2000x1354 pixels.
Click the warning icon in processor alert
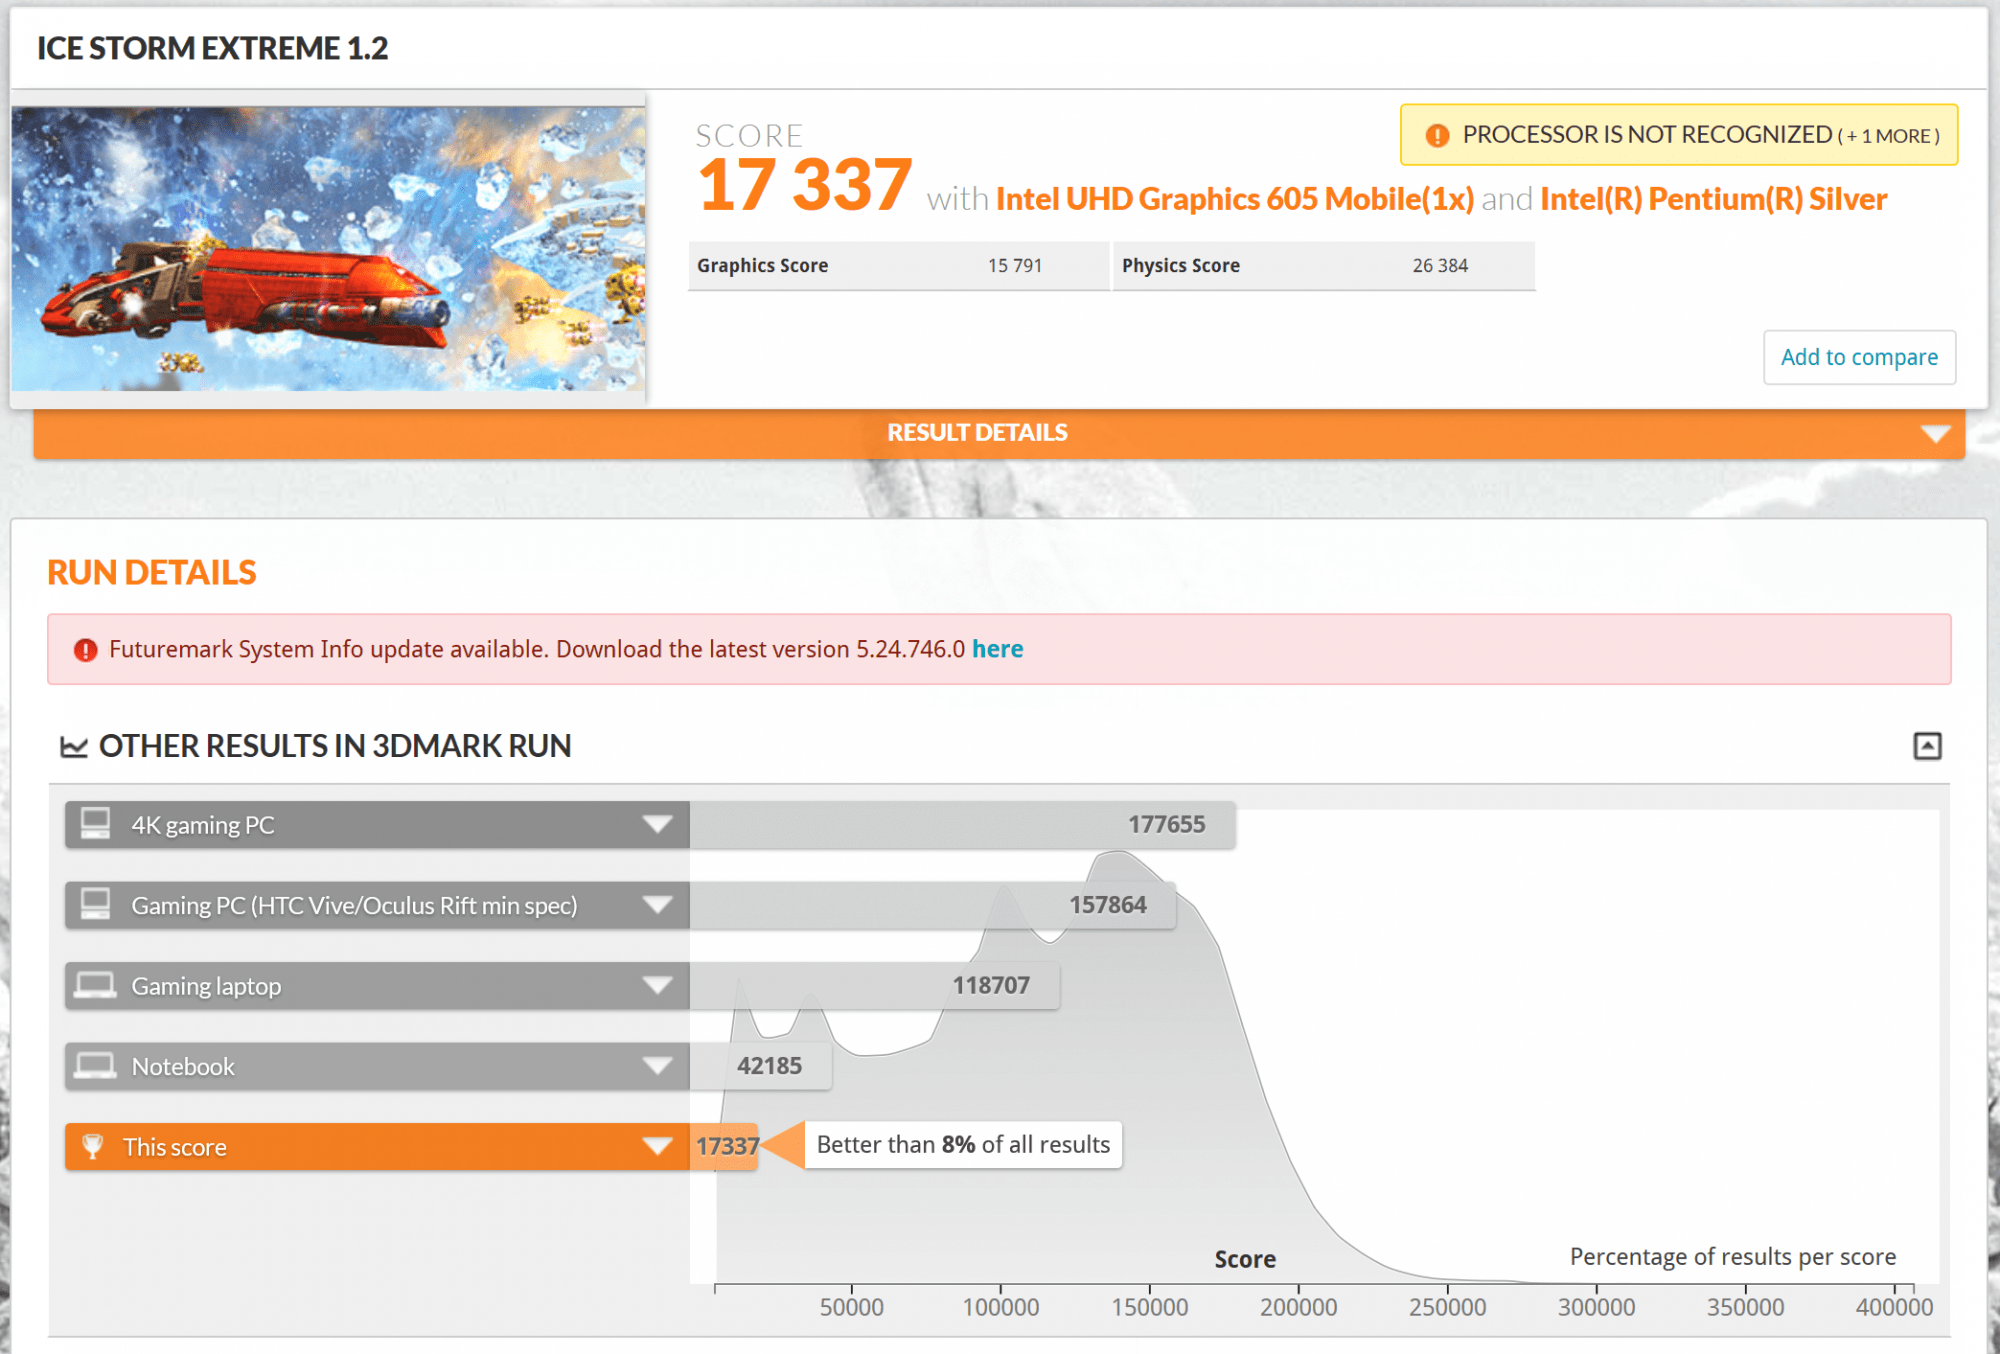(x=1437, y=135)
